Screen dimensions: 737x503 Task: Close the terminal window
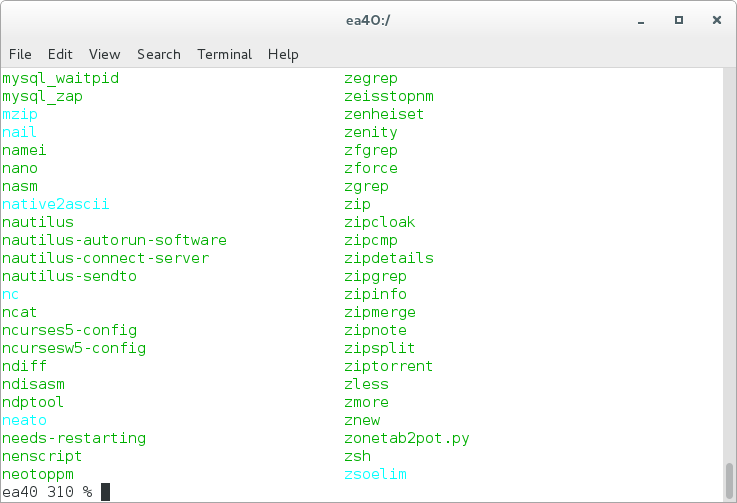[717, 20]
